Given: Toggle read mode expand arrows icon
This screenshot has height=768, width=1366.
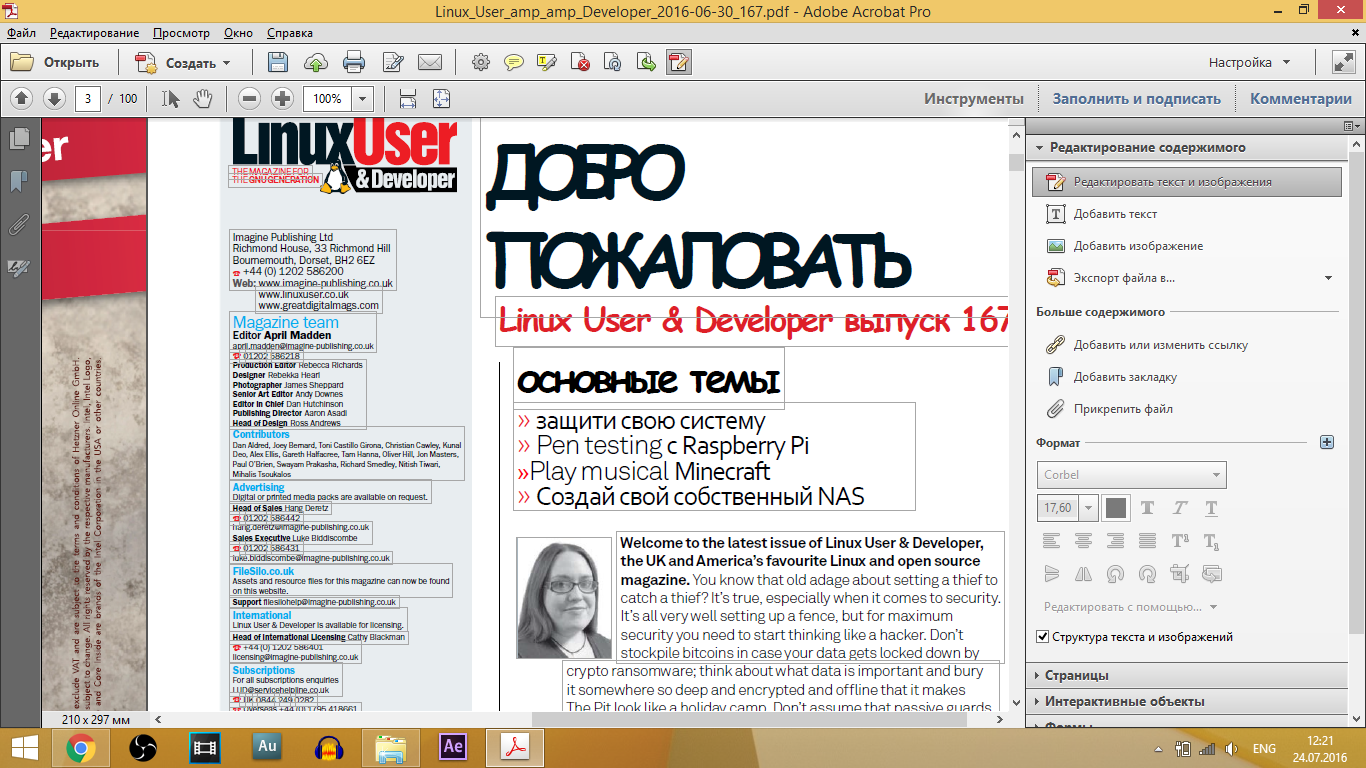Looking at the screenshot, I should click(1343, 62).
